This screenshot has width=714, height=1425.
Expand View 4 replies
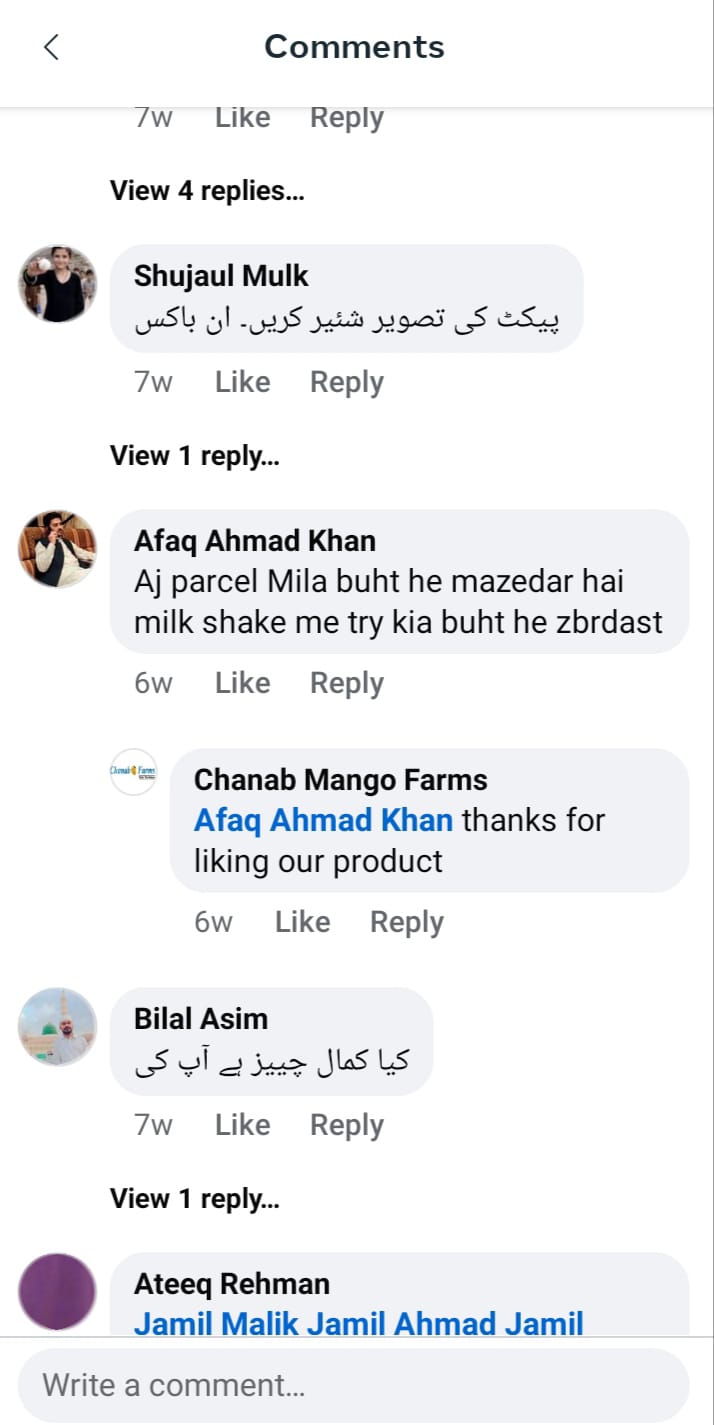point(207,191)
